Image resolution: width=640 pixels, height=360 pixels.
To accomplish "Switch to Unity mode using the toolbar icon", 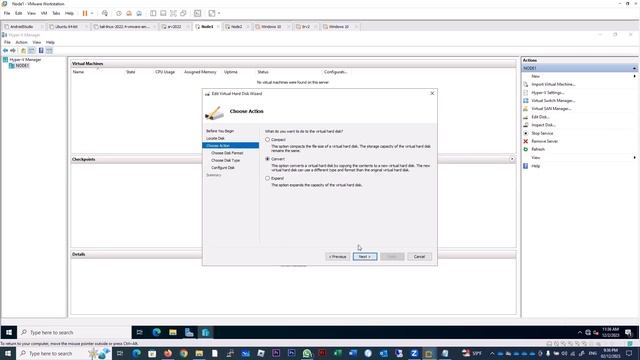I will tap(183, 13).
